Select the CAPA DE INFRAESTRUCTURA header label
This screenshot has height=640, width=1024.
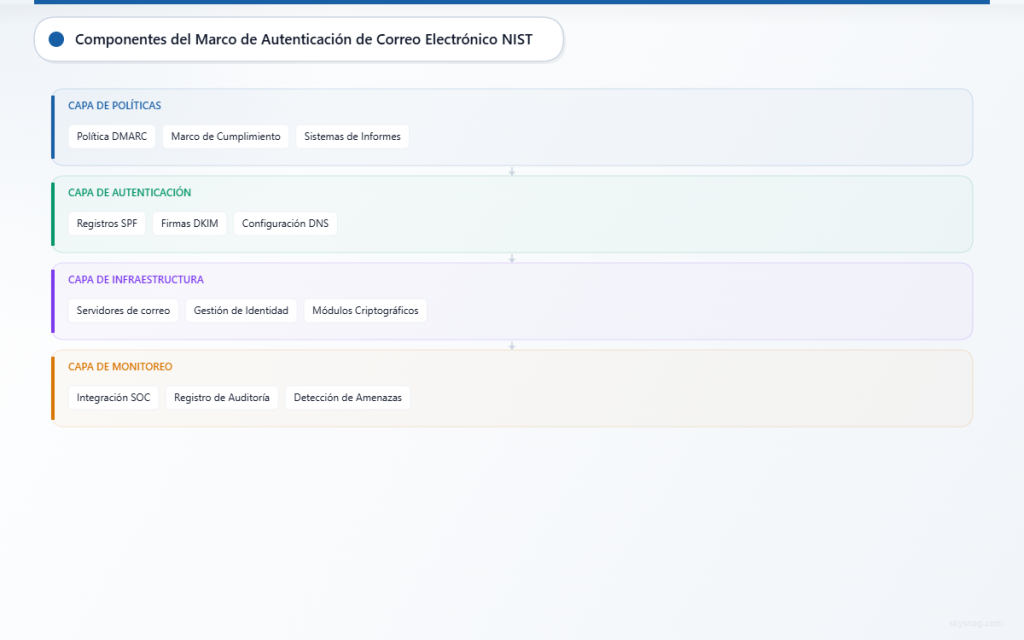[135, 279]
